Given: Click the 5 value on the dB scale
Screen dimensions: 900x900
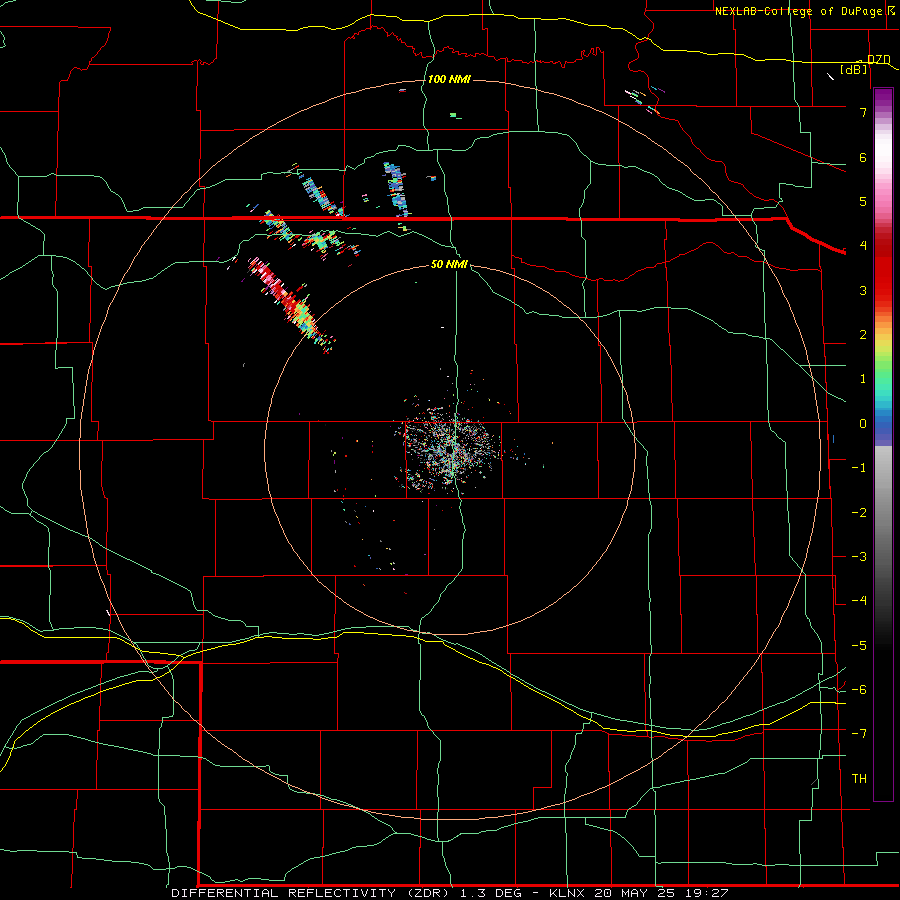Looking at the screenshot, I should [x=863, y=201].
